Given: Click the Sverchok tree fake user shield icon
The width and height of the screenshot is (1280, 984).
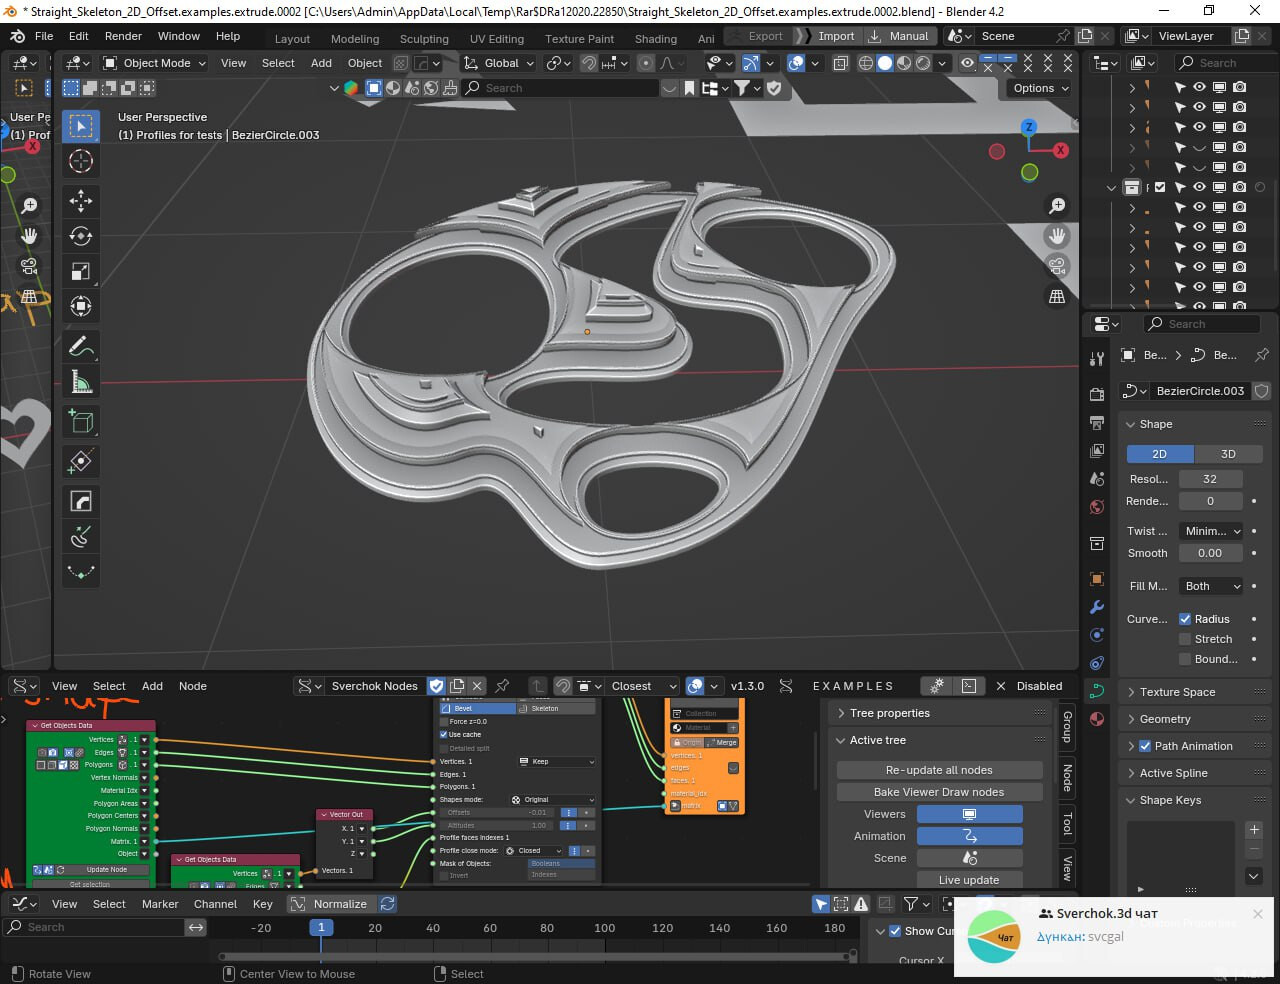Looking at the screenshot, I should point(436,686).
